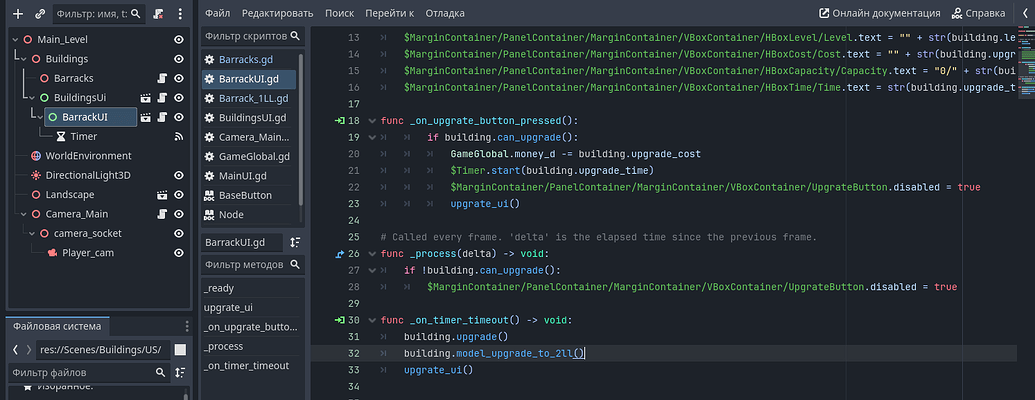
Task: Open the Поиск menu
Action: point(339,13)
